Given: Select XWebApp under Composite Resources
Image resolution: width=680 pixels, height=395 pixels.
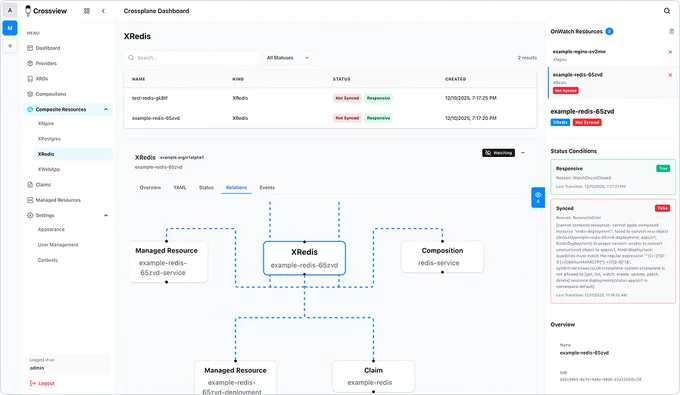Looking at the screenshot, I should (49, 170).
